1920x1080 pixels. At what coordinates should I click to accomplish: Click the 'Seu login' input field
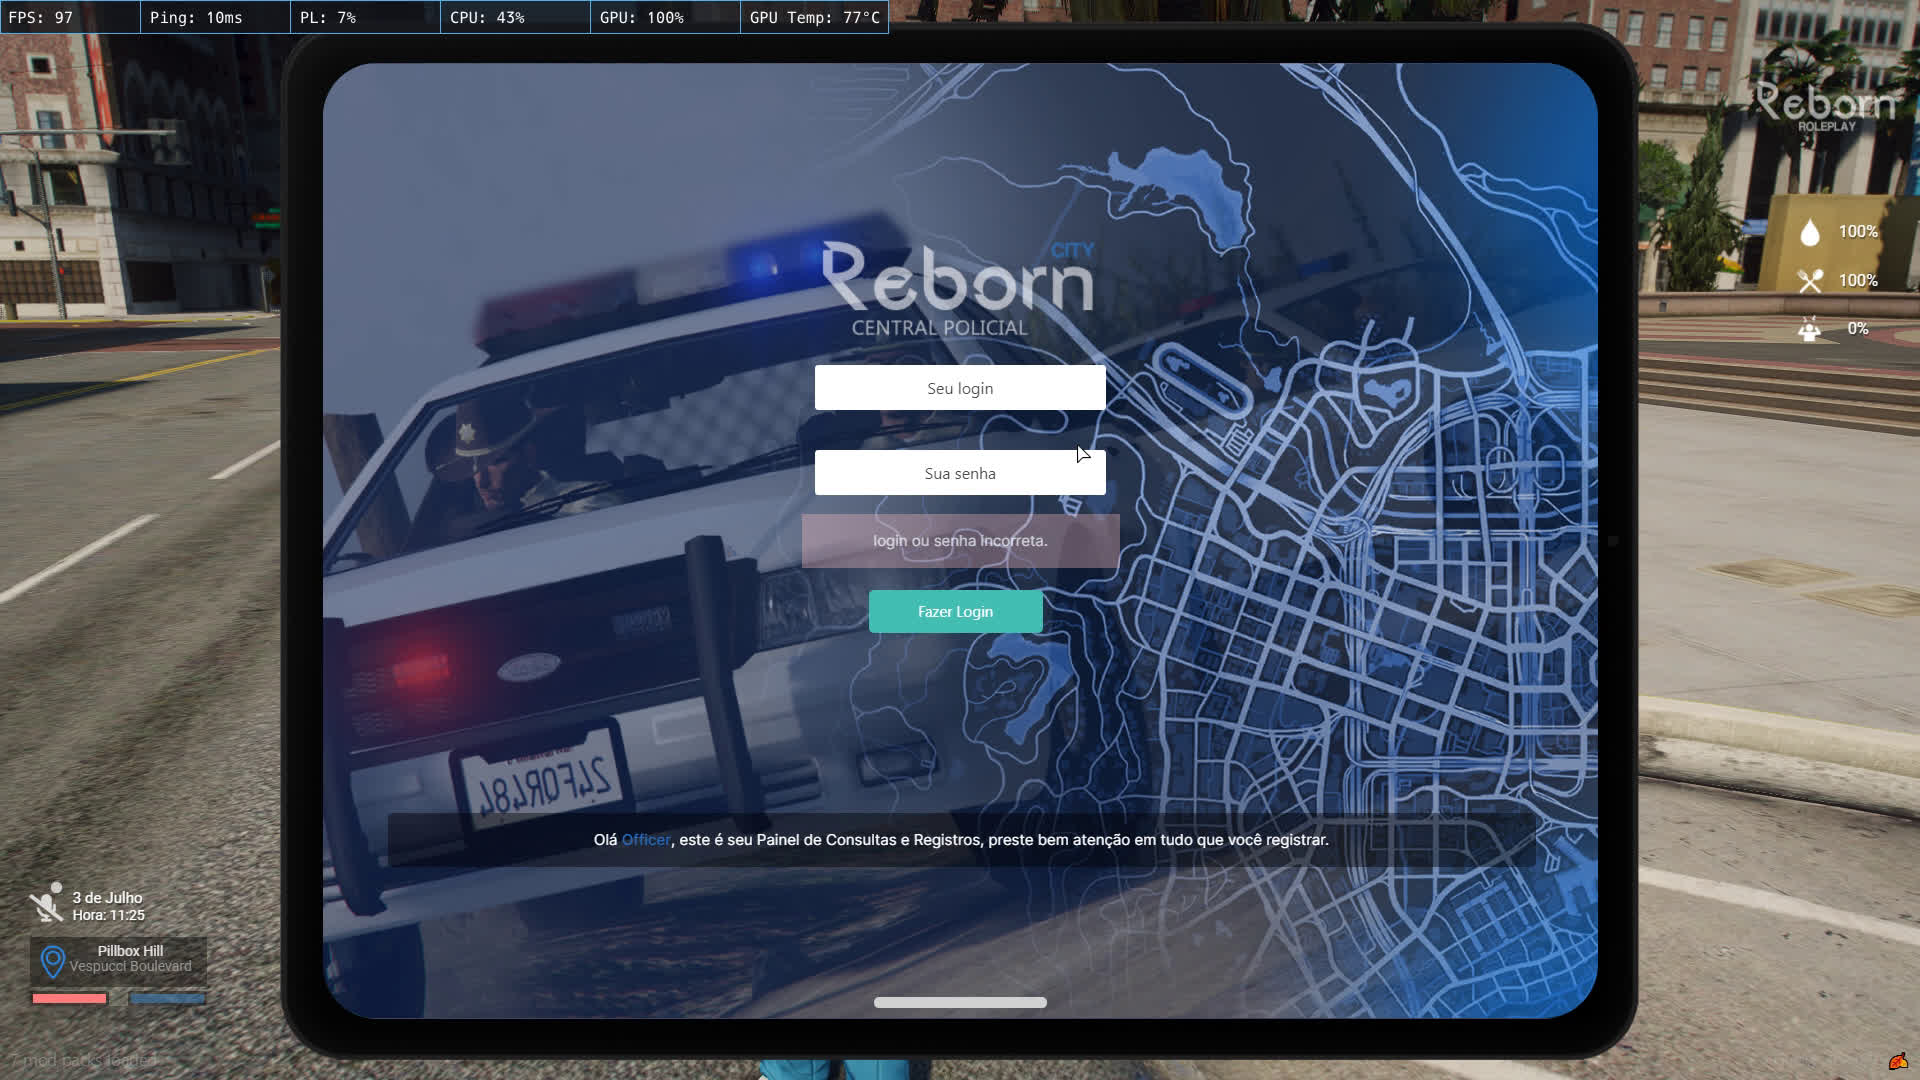coord(960,388)
